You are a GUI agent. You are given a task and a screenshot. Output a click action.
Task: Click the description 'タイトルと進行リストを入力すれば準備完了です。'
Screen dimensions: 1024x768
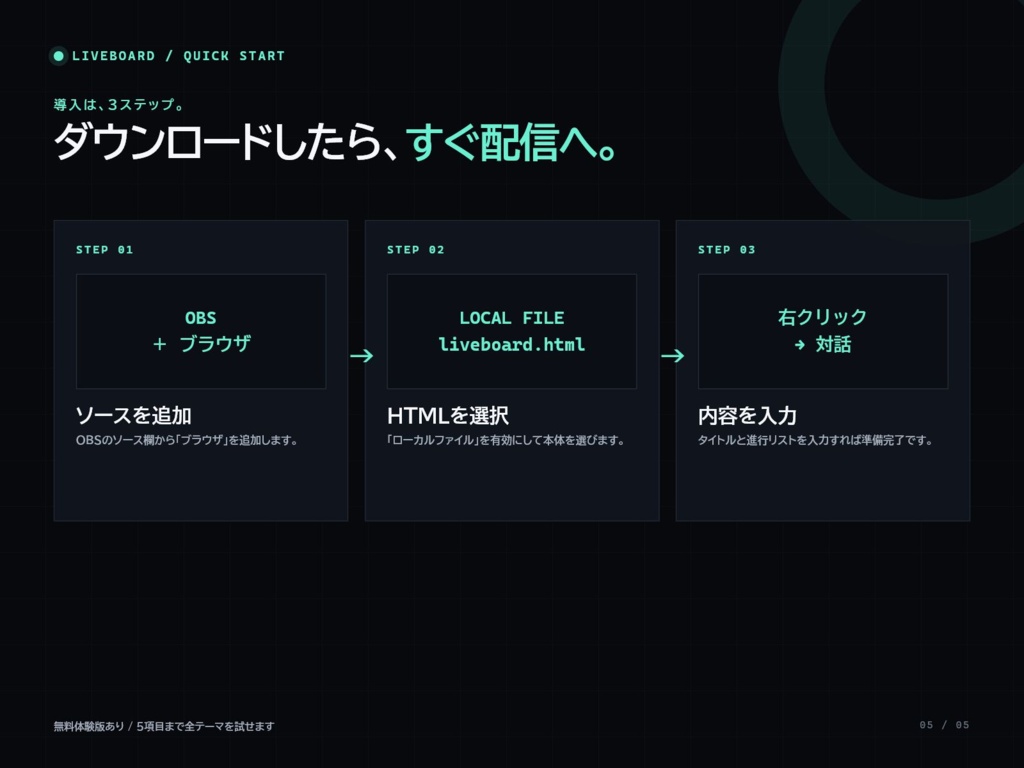(x=815, y=440)
